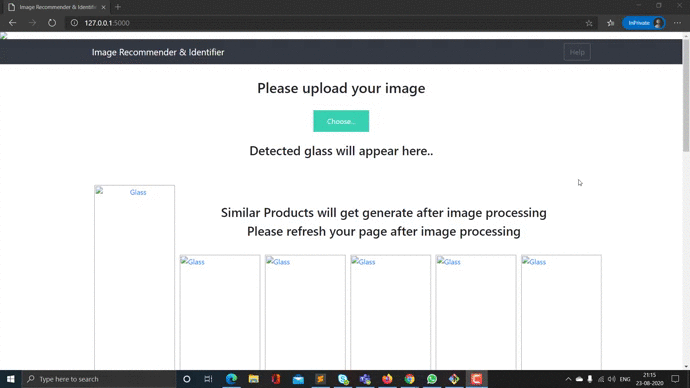Open Microsoft Teams from the taskbar
This screenshot has width=690, height=388.
[x=365, y=379]
